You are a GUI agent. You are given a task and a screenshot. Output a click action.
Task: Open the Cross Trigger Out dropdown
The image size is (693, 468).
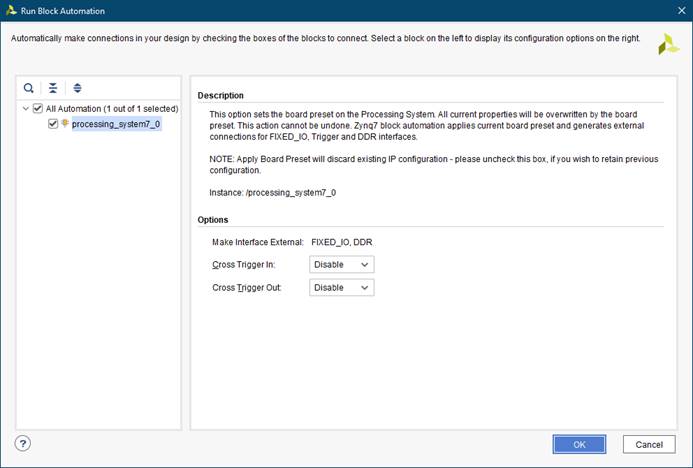[x=341, y=288]
